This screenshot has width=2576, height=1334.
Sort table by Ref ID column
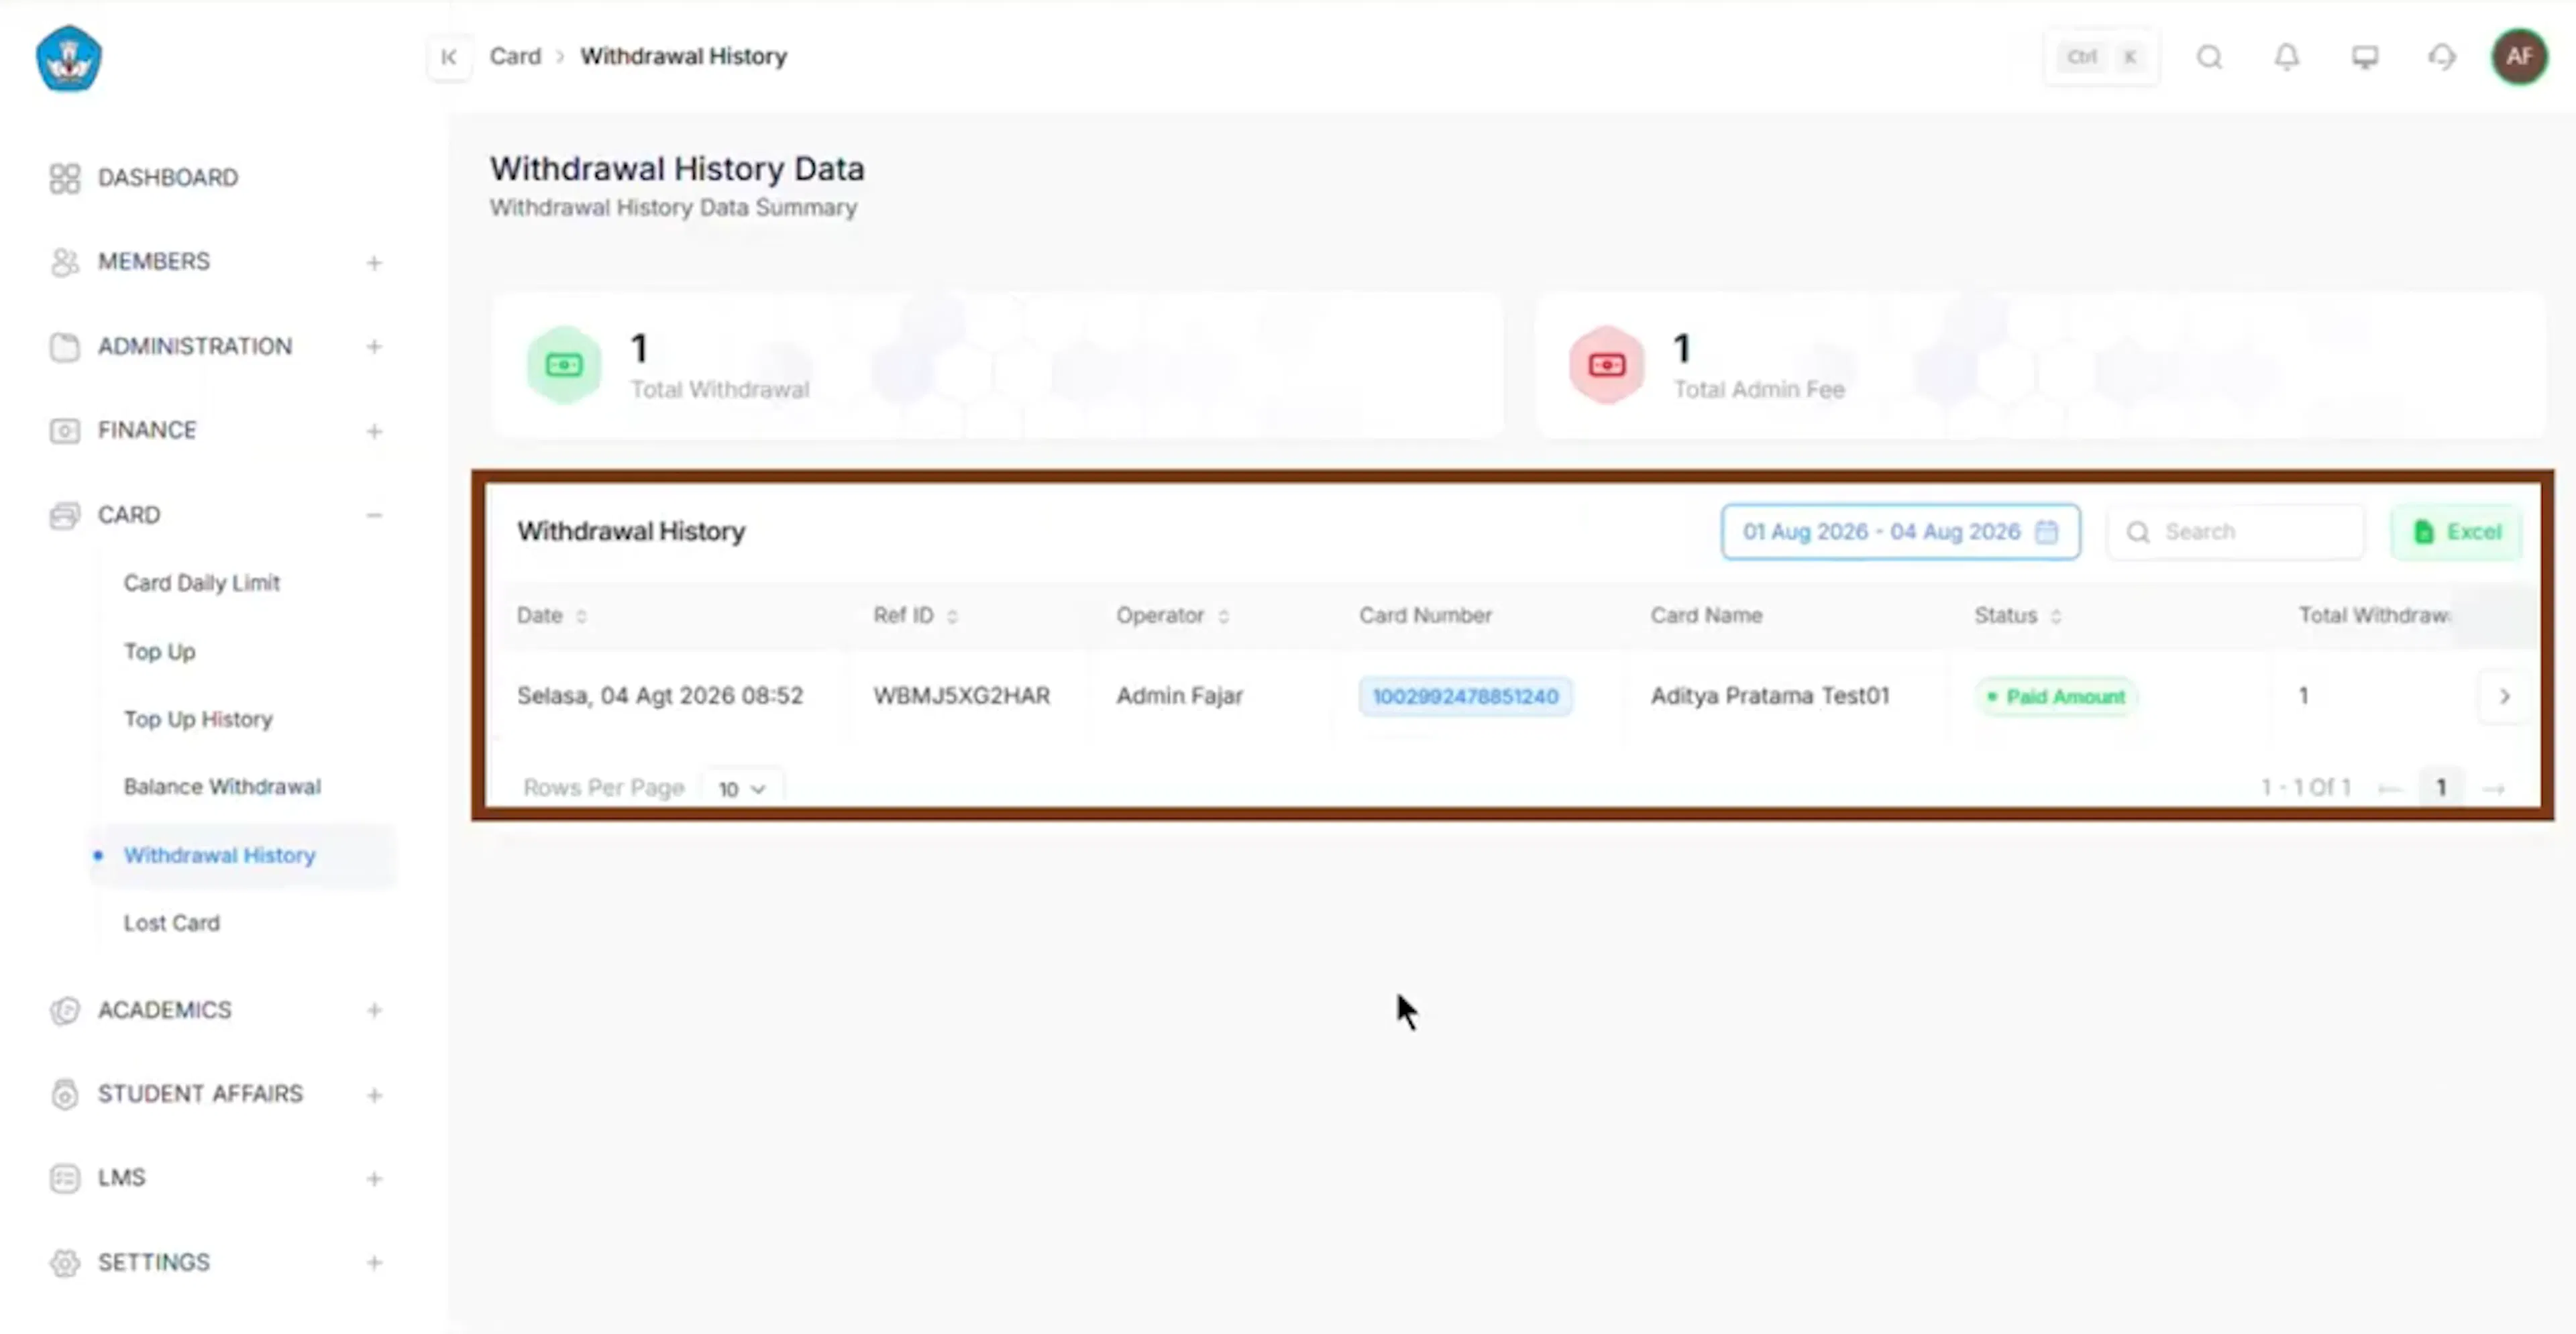952,616
